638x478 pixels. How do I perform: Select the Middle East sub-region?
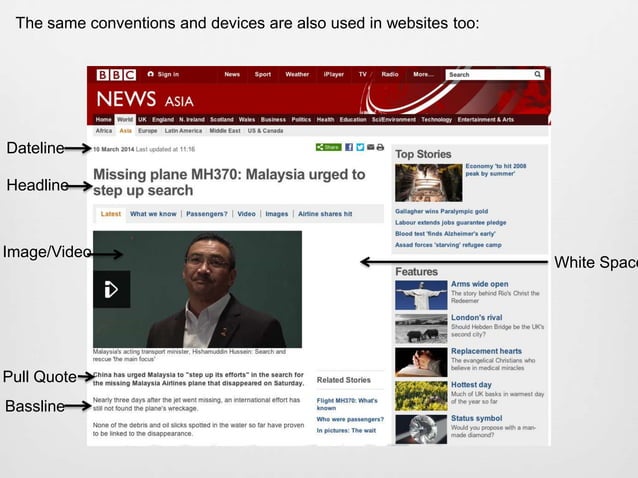[225, 131]
